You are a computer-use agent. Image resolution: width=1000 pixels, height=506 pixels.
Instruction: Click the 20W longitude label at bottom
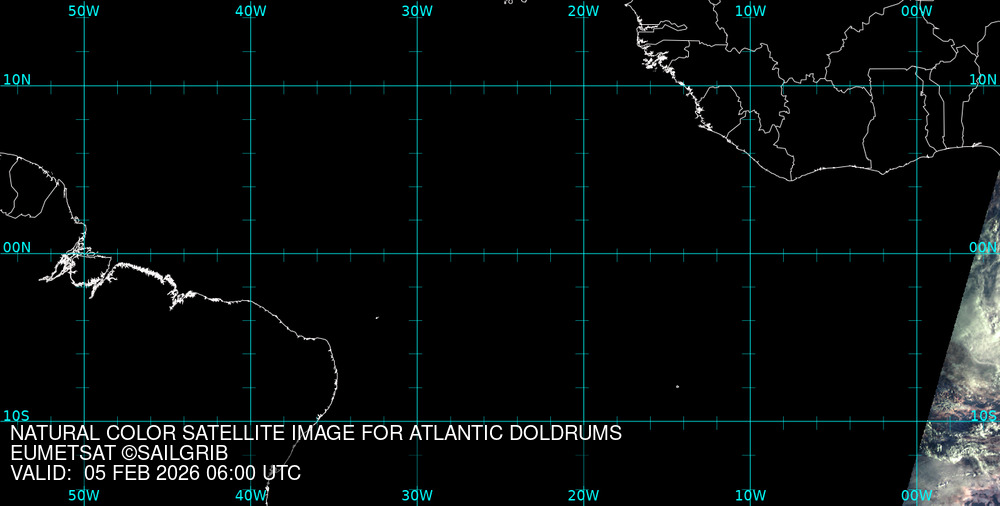583,495
